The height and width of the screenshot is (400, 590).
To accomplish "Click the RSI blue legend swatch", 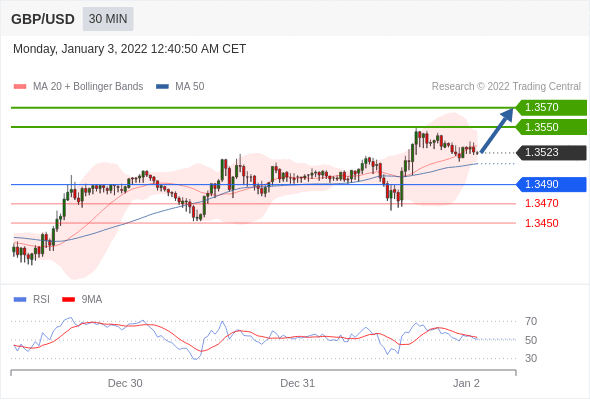I will pos(20,300).
